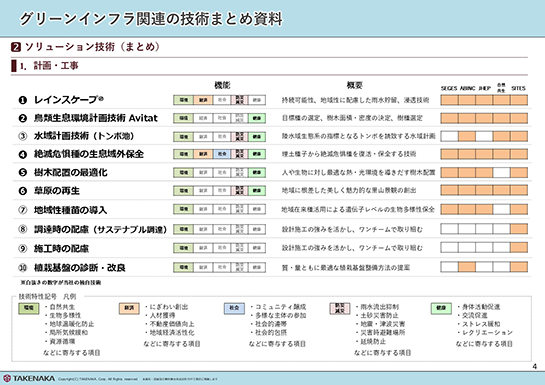Click the 環境 badge in the 樹木配置の最適化 row
This screenshot has width=545, height=385.
click(x=184, y=172)
